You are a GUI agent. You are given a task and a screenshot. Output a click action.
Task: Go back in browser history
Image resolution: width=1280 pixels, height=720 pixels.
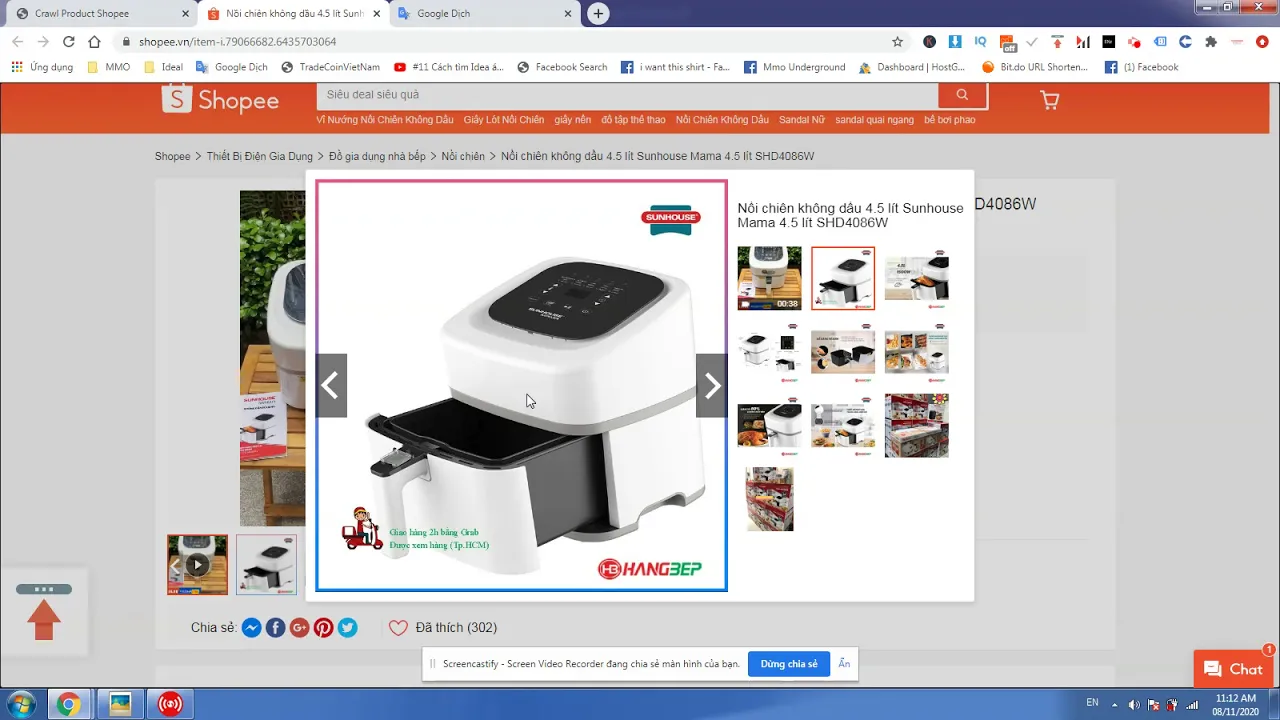(17, 42)
